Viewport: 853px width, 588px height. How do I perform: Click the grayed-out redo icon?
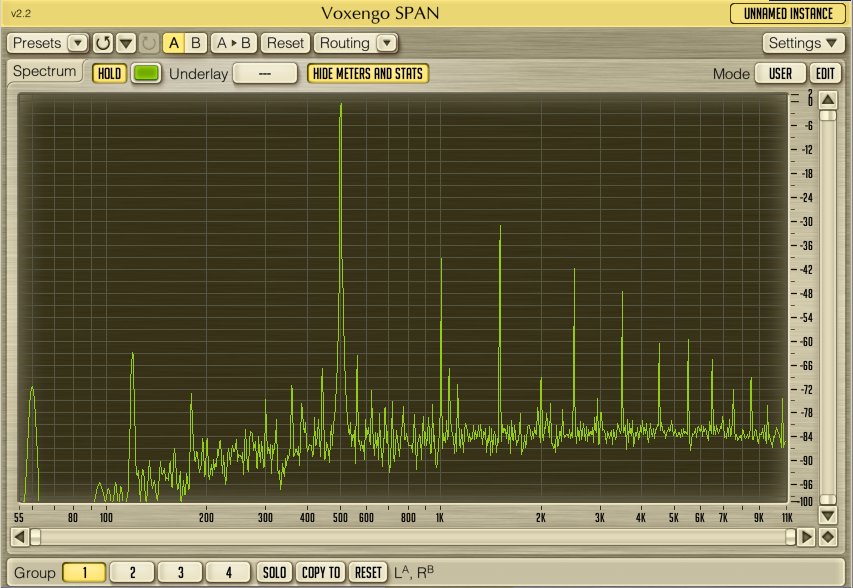(x=149, y=43)
